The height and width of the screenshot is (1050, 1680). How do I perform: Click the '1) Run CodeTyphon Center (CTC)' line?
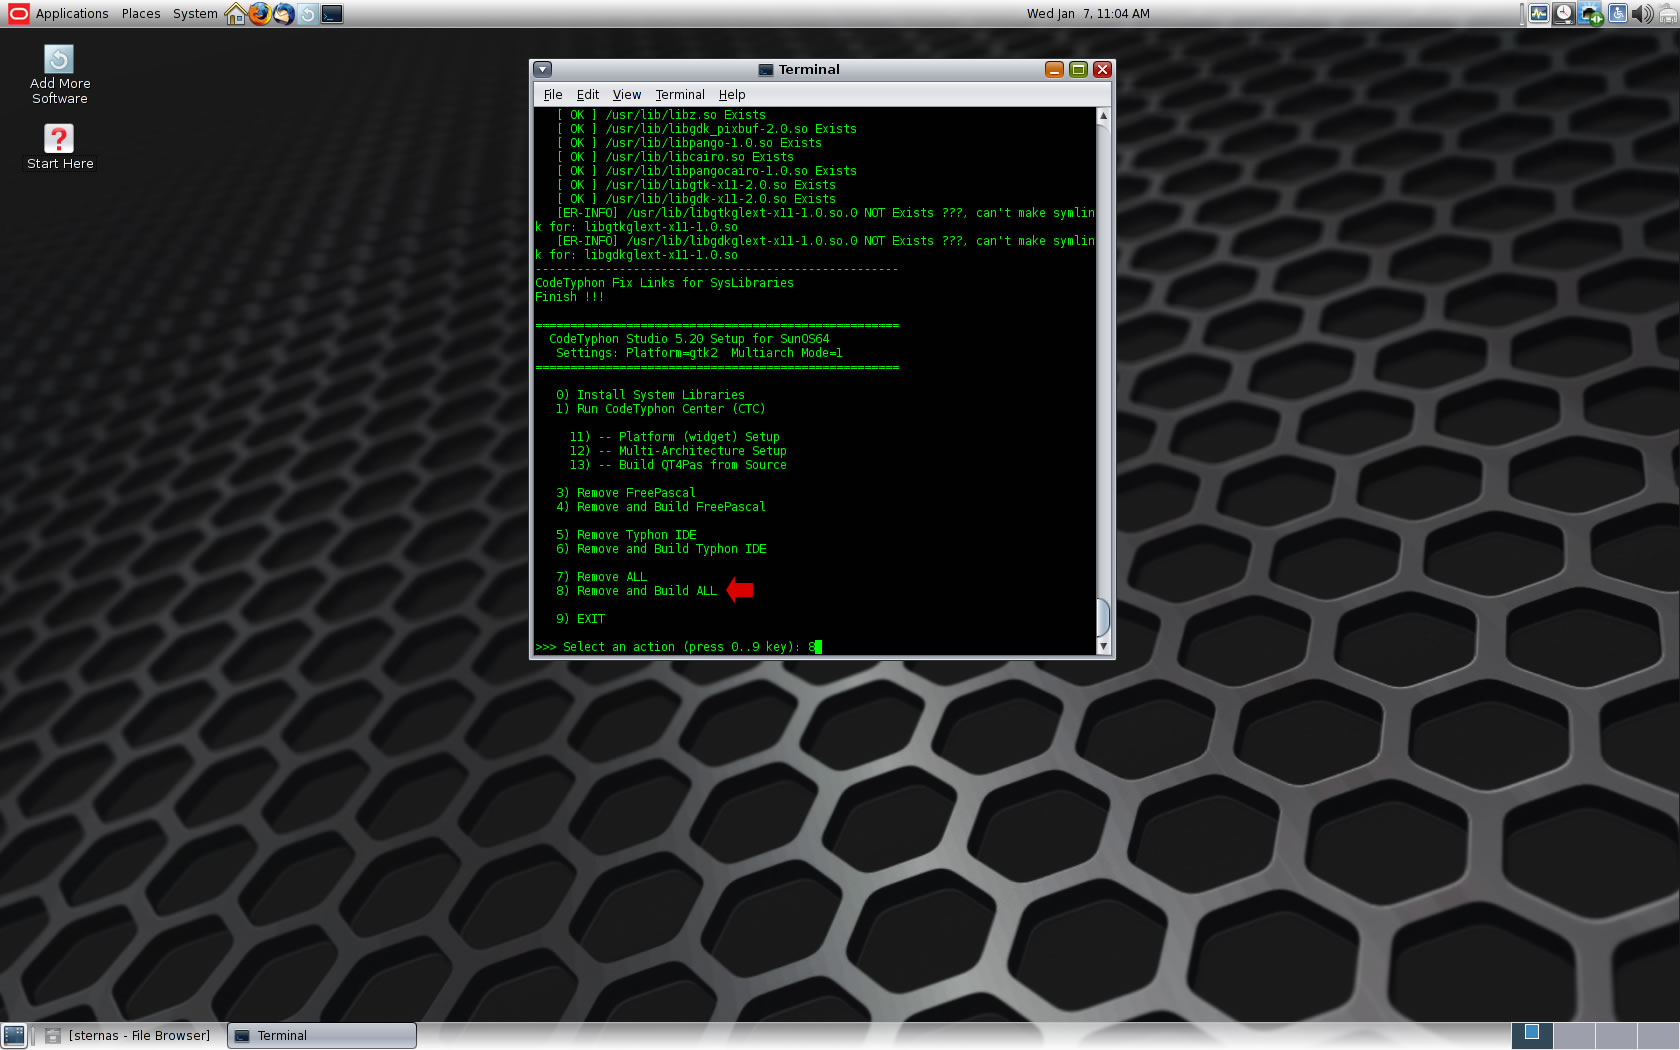[x=660, y=409]
